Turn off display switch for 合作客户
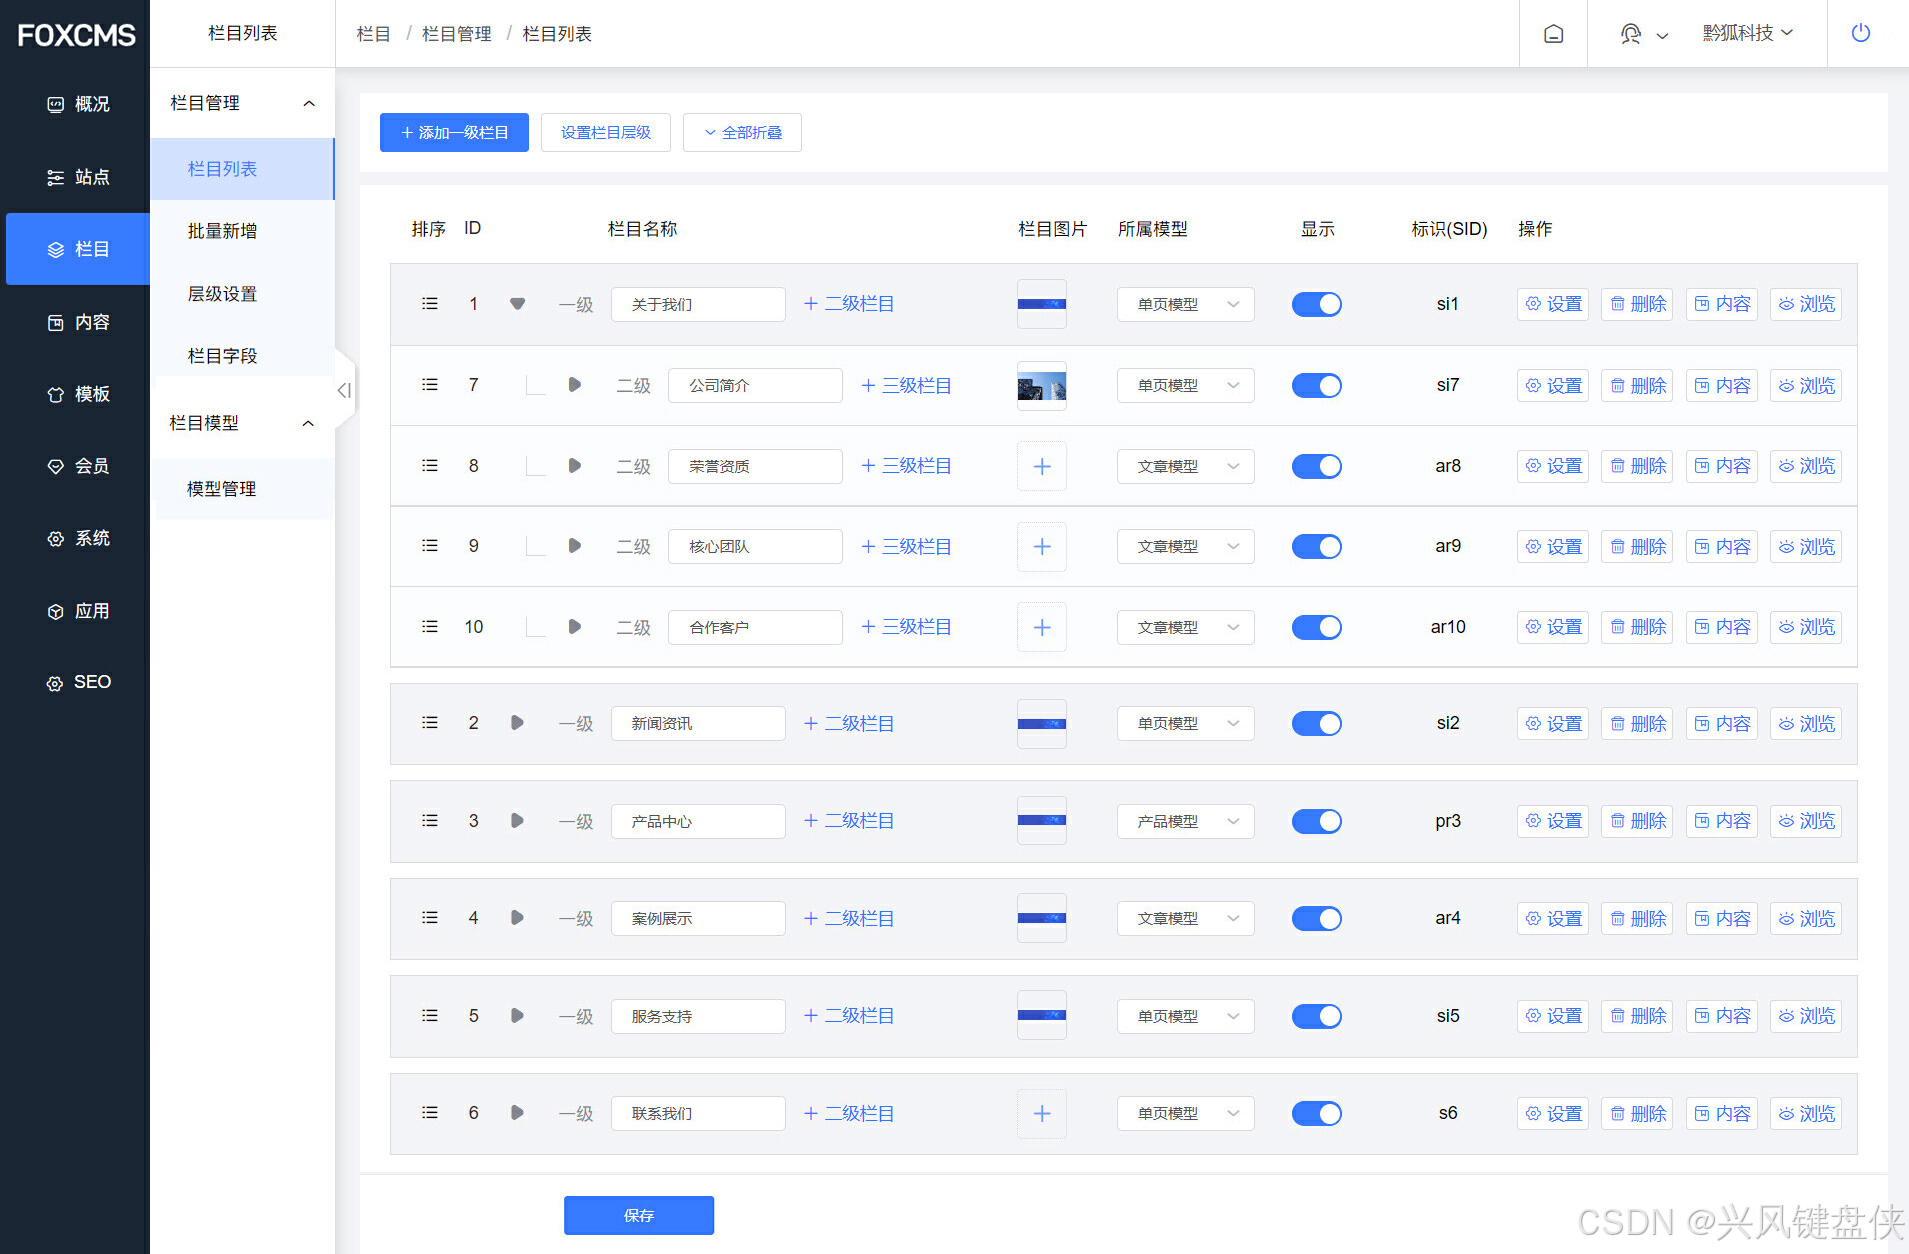The height and width of the screenshot is (1254, 1909). [x=1316, y=627]
